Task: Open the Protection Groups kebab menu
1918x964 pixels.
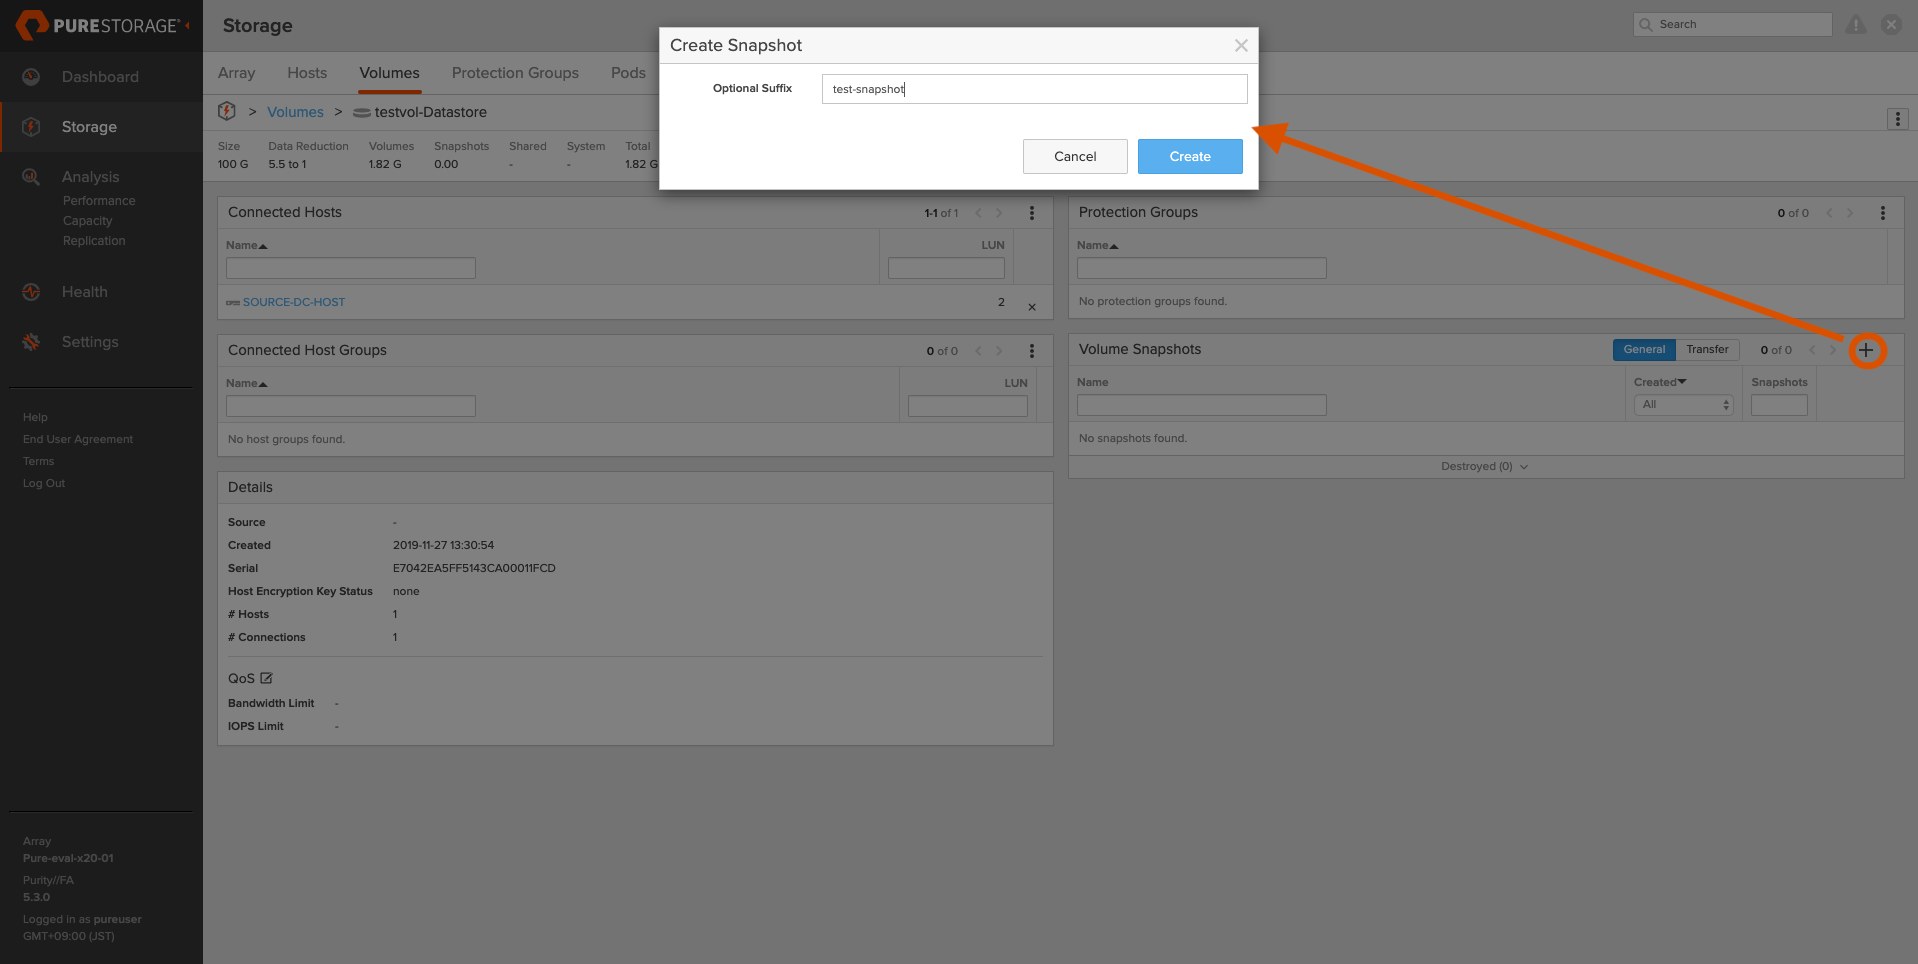Action: (x=1882, y=213)
